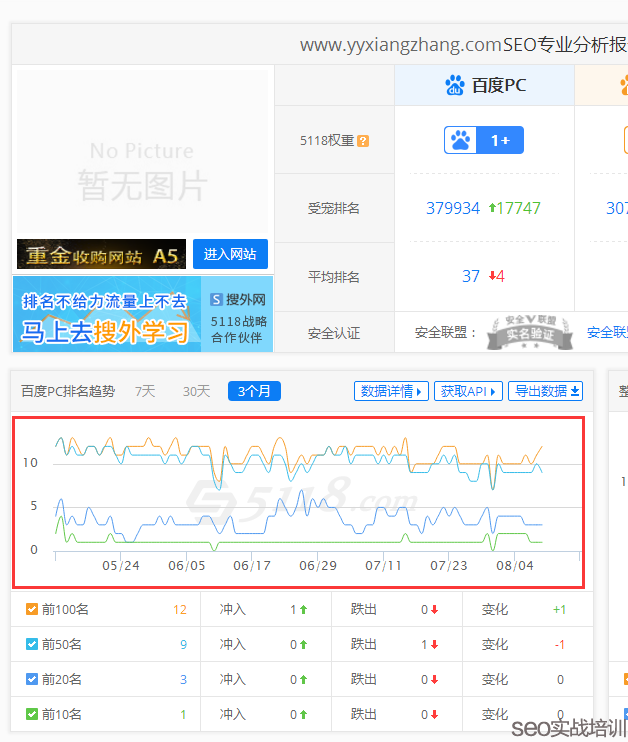Click the green up arrow beside 17747
The height and width of the screenshot is (742, 628).
[x=492, y=207]
